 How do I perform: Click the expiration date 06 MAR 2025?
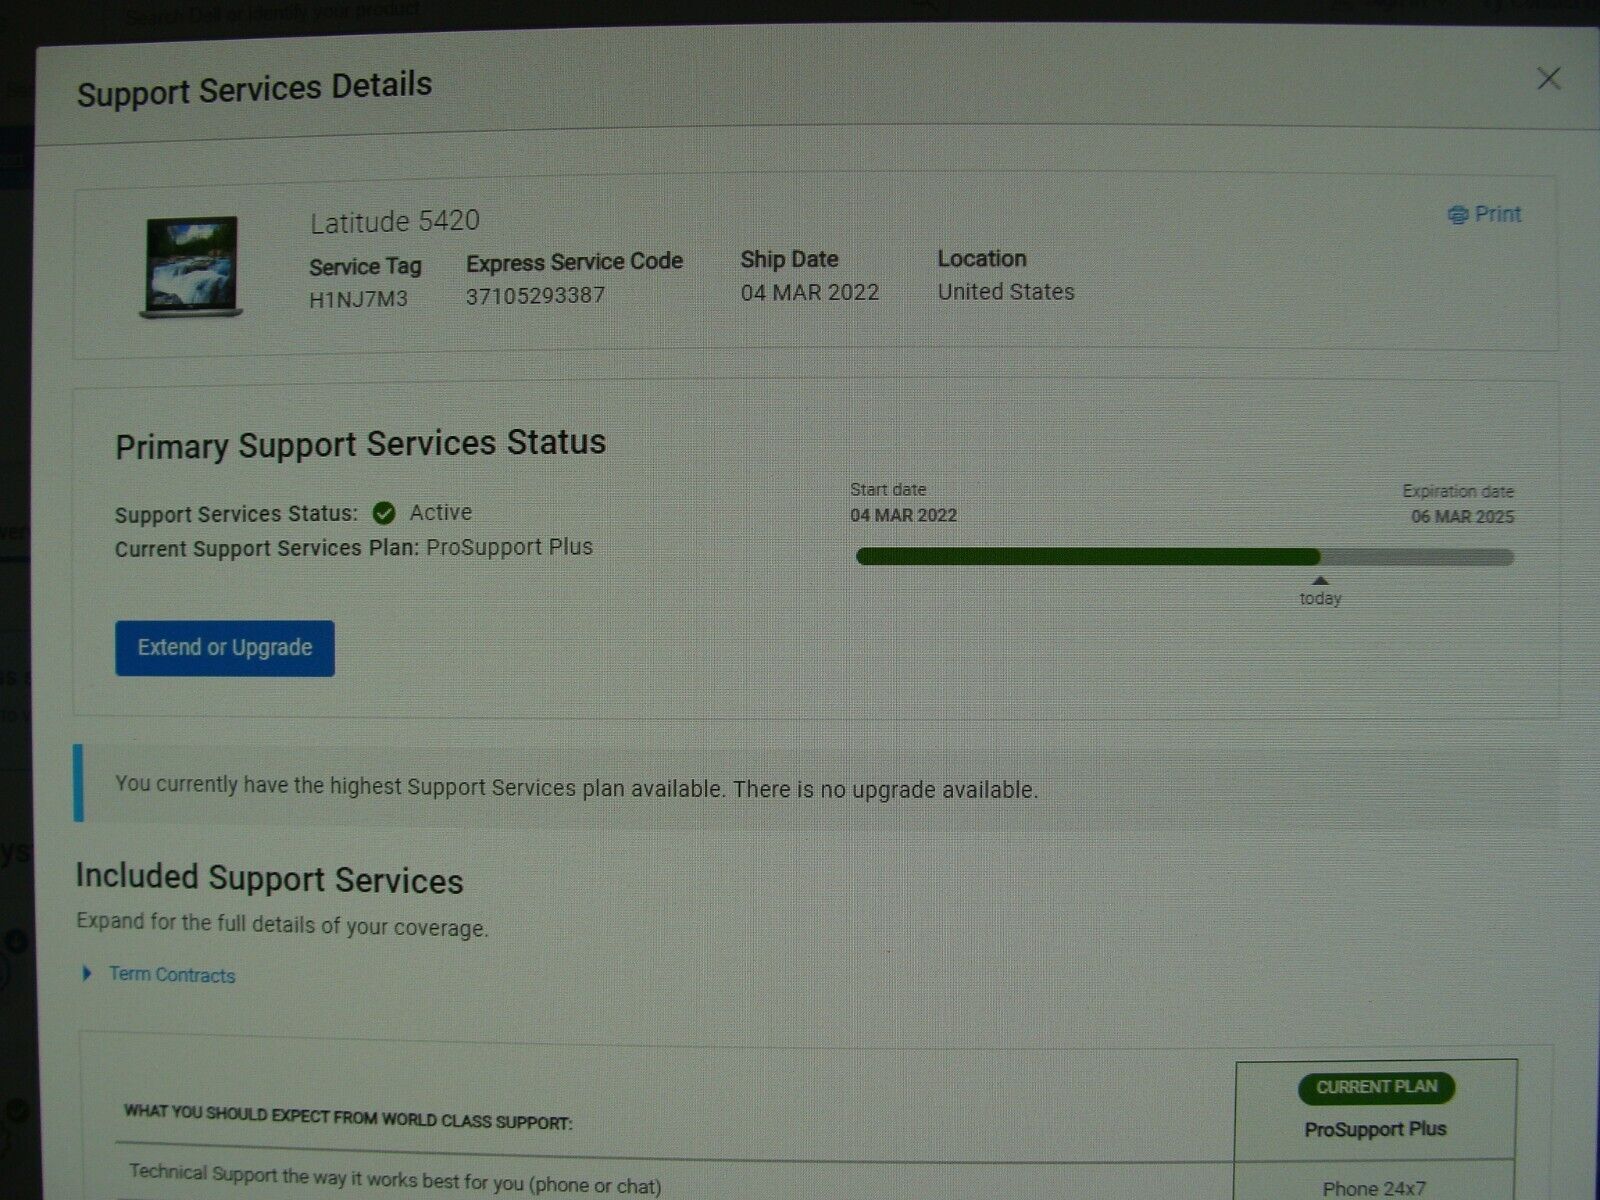1462,517
